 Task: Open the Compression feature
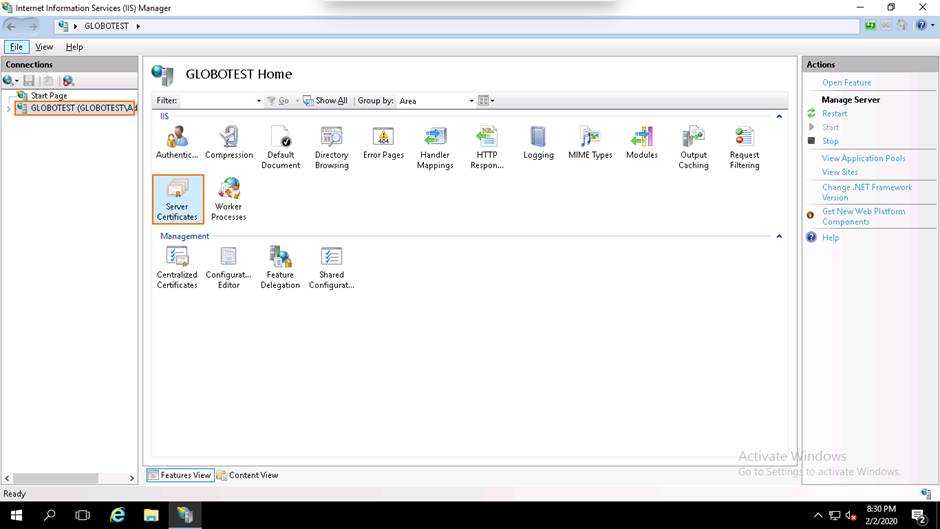coord(228,143)
